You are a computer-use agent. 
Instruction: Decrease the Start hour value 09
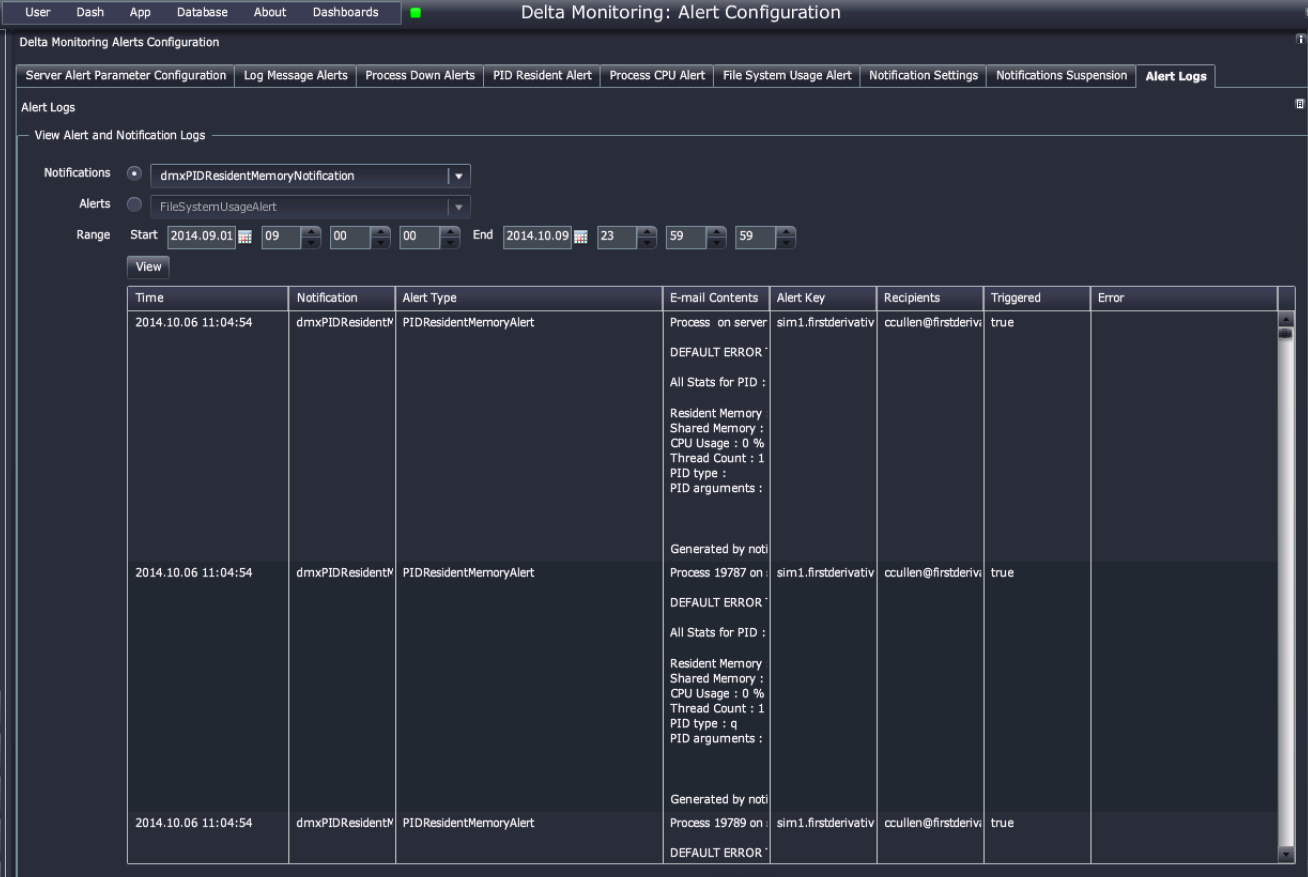click(x=312, y=243)
